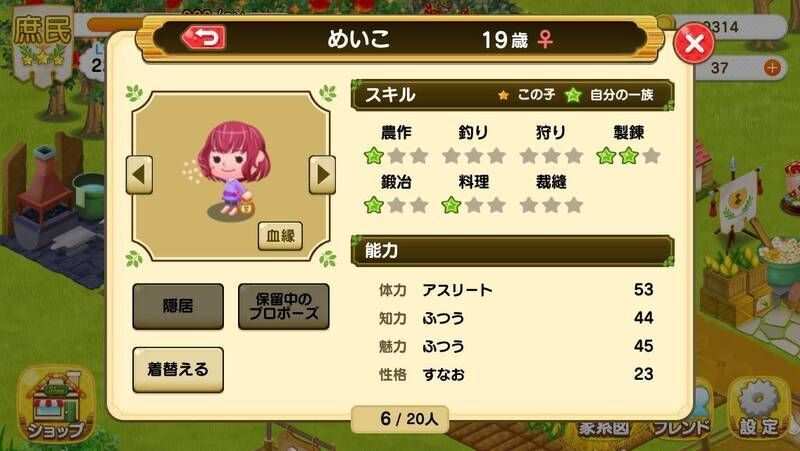Tap the red back arrow button
Image resolution: width=800 pixels, height=451 pixels.
(204, 38)
